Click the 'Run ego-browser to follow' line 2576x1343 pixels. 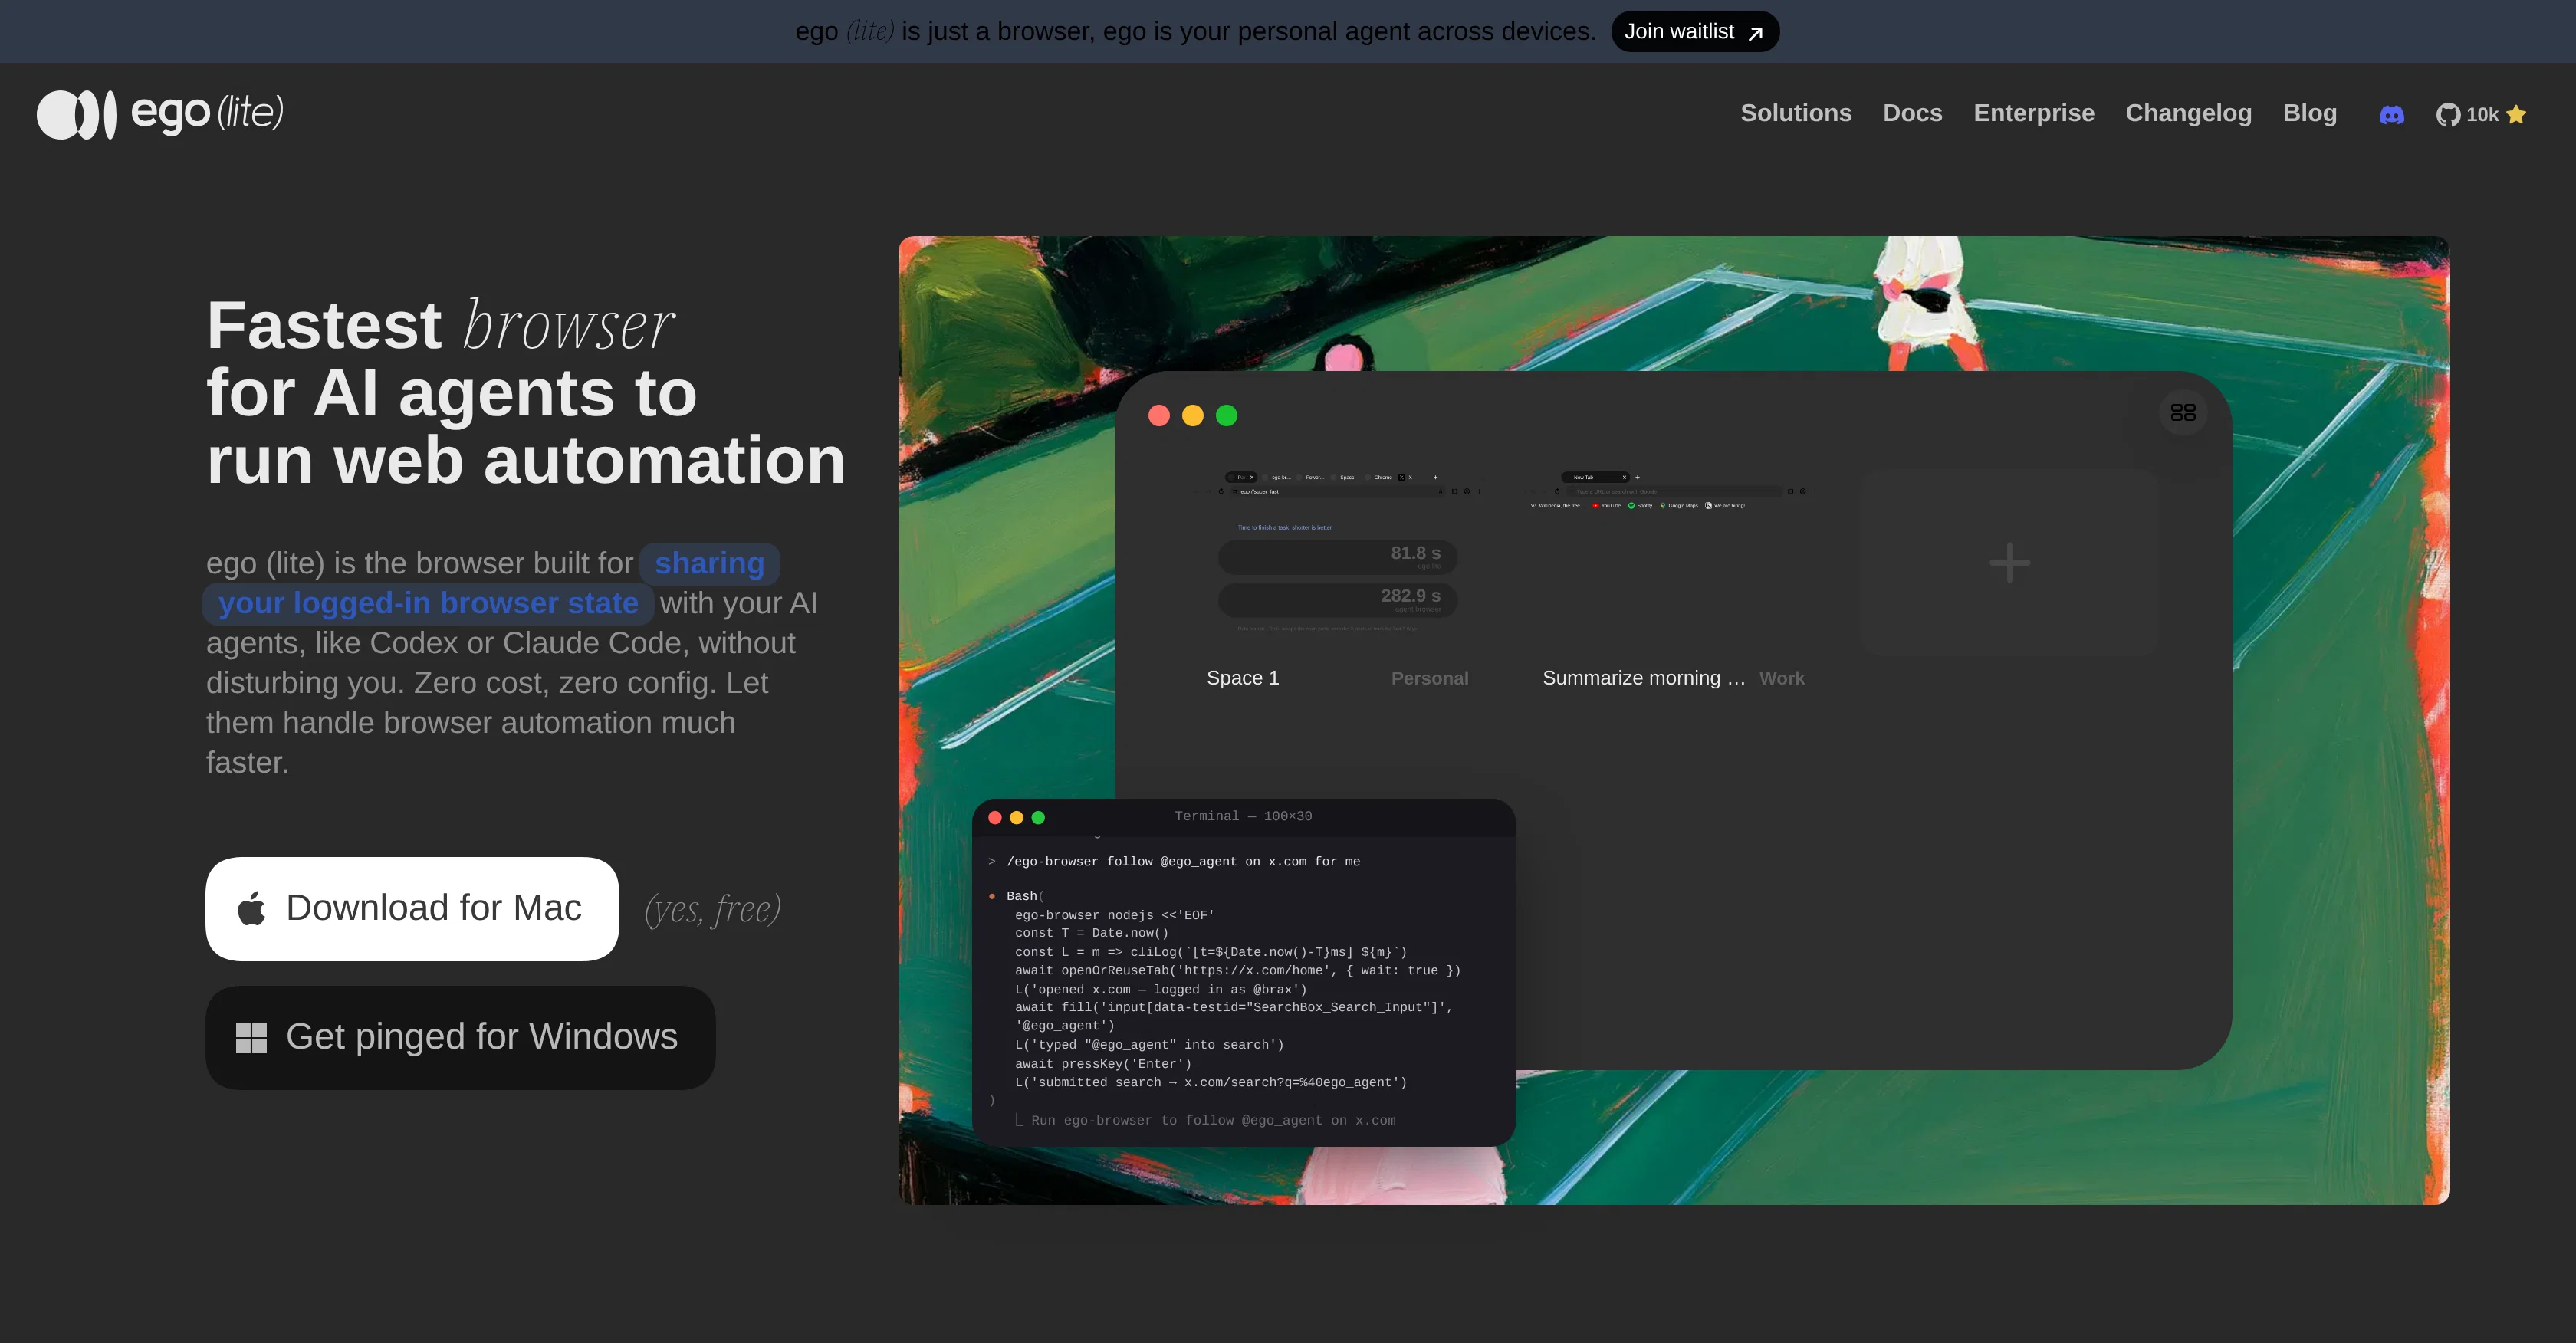point(1213,1120)
